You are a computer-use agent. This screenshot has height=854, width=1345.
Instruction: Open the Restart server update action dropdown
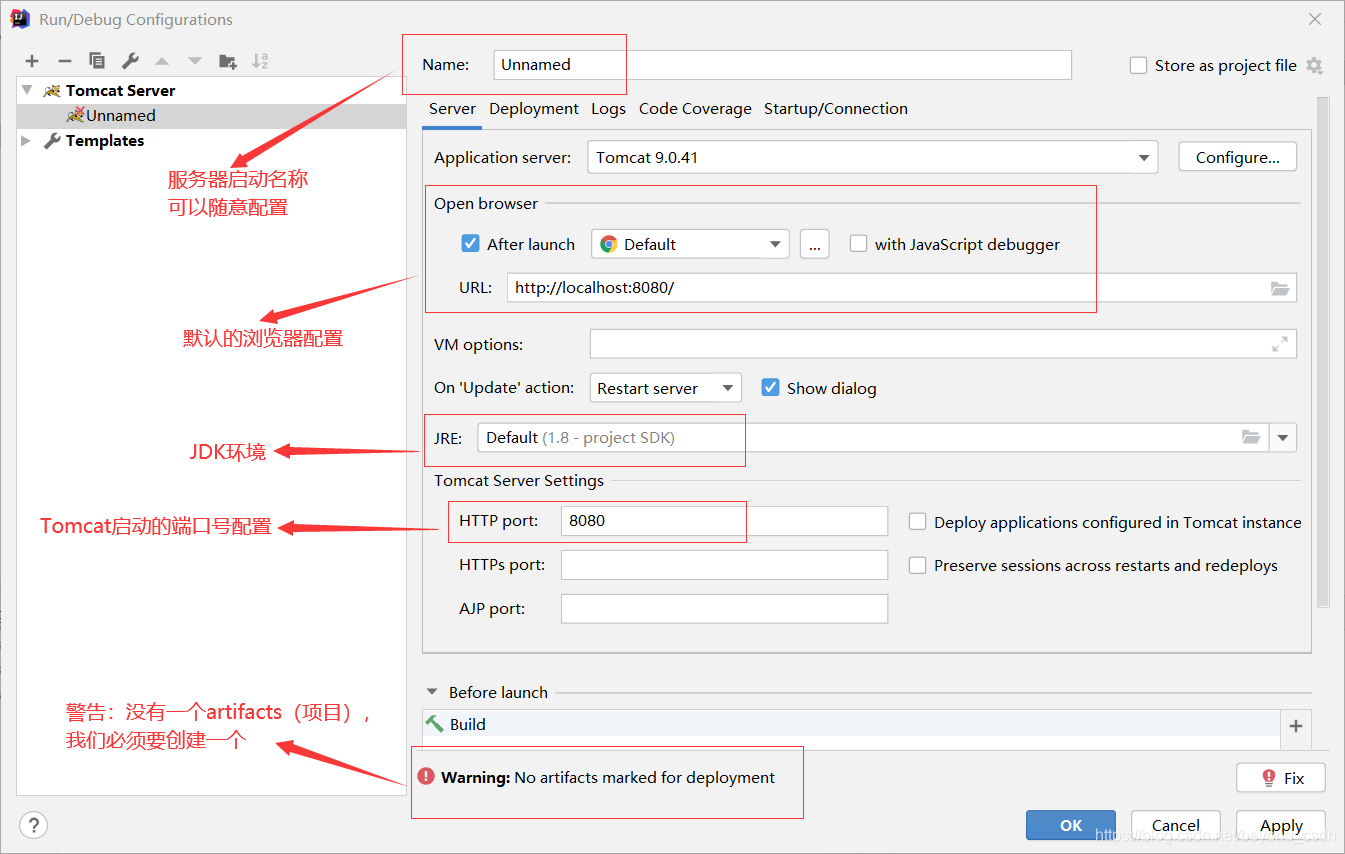[x=665, y=388]
